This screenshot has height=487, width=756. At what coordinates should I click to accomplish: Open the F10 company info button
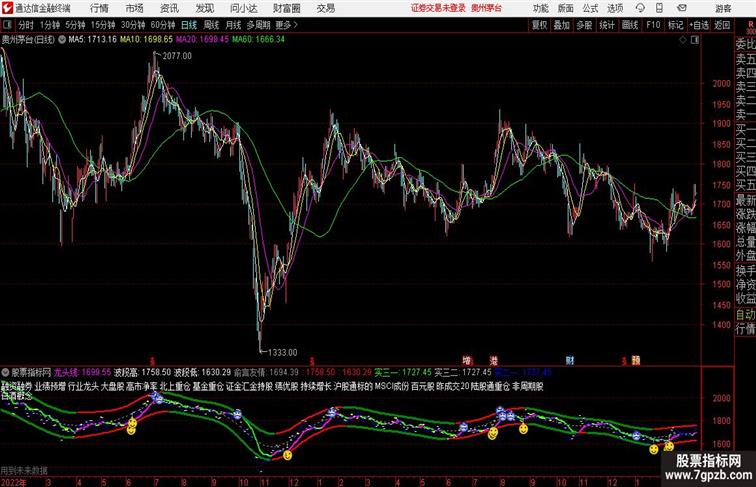click(653, 25)
